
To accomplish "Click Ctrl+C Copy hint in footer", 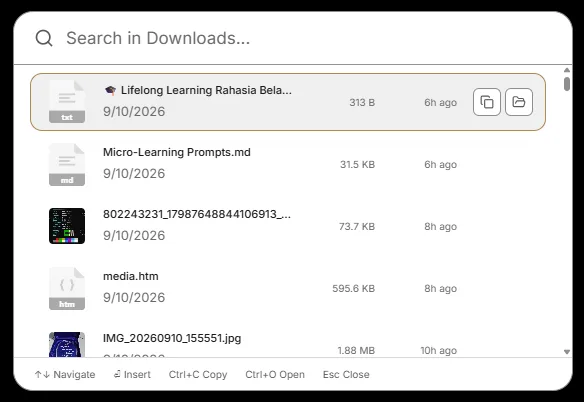I will tap(198, 374).
